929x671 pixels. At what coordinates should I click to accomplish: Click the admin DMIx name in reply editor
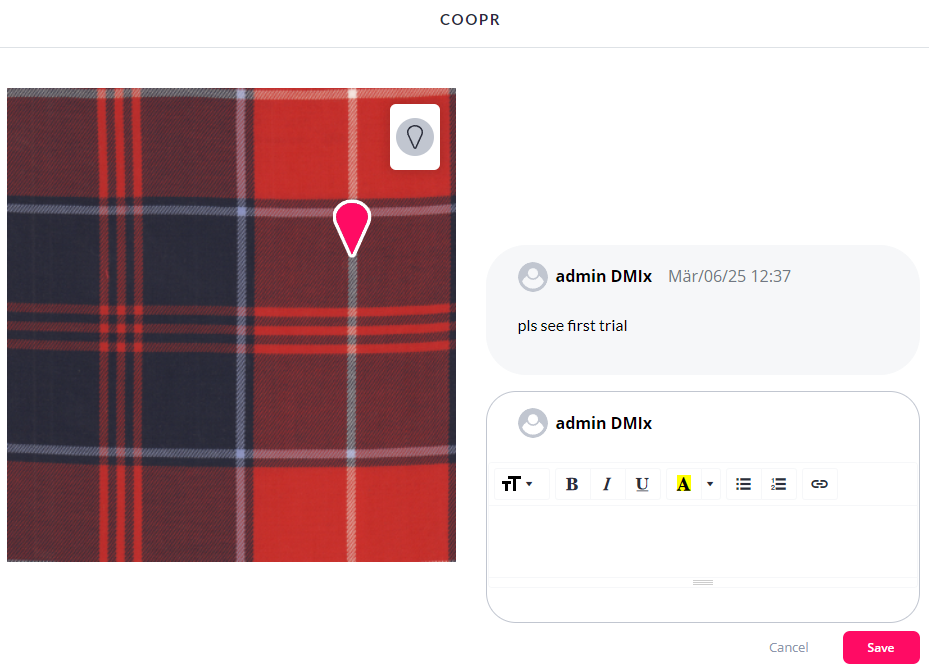pyautogui.click(x=603, y=423)
